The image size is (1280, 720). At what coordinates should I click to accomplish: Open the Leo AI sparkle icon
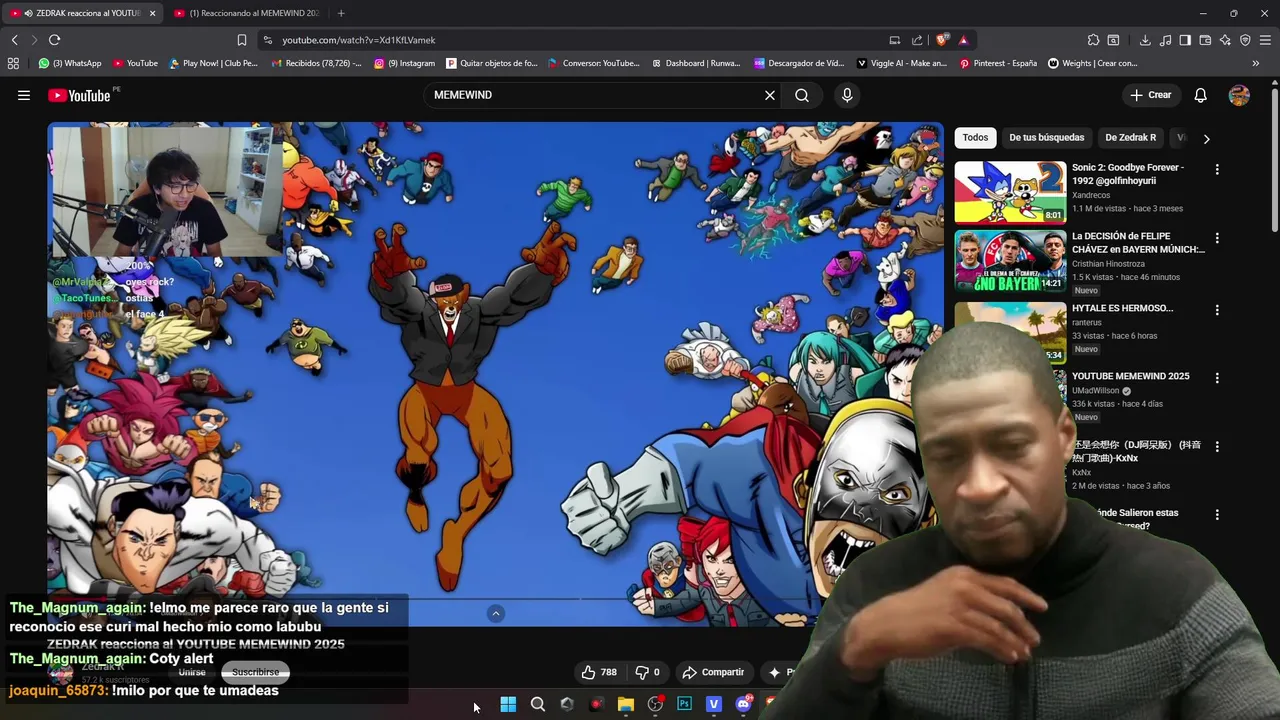[x=1225, y=40]
